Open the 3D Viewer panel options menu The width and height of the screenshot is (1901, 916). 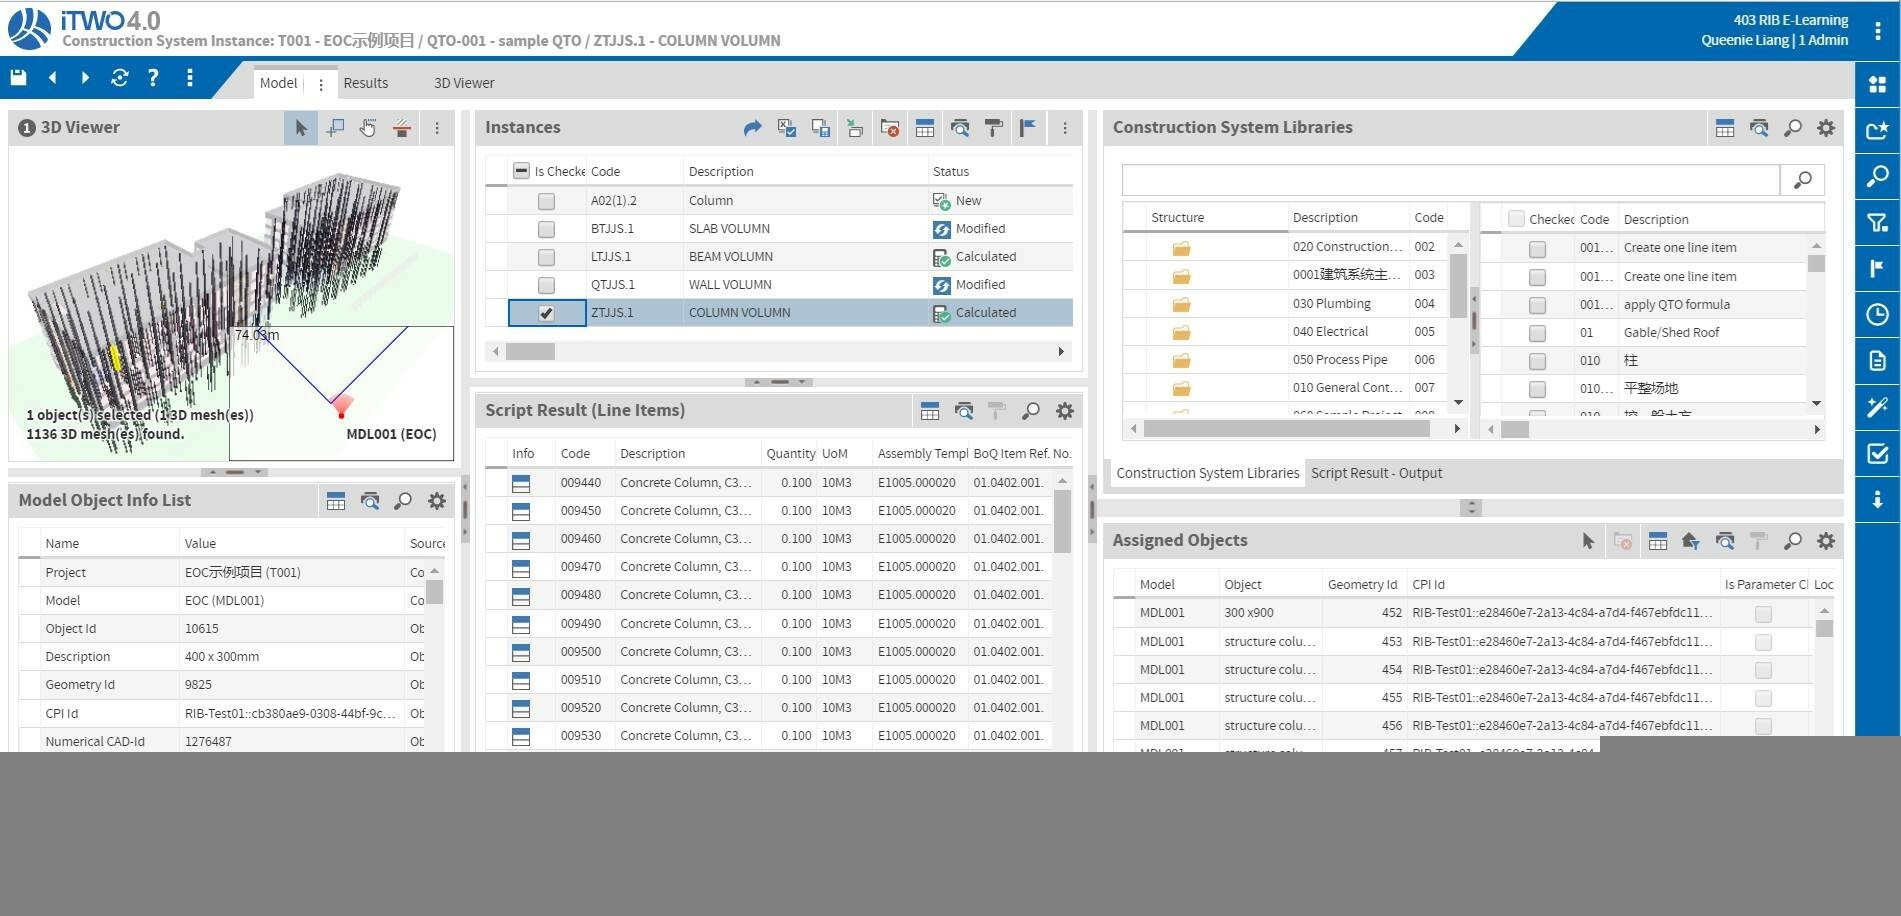[436, 128]
